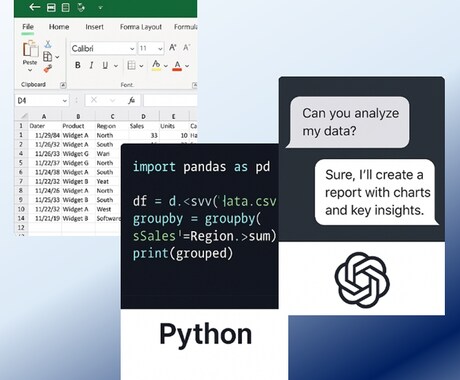The width and height of the screenshot is (460, 380).
Task: Click the Enter checkmark icon in formula bar
Action: pos(112,100)
